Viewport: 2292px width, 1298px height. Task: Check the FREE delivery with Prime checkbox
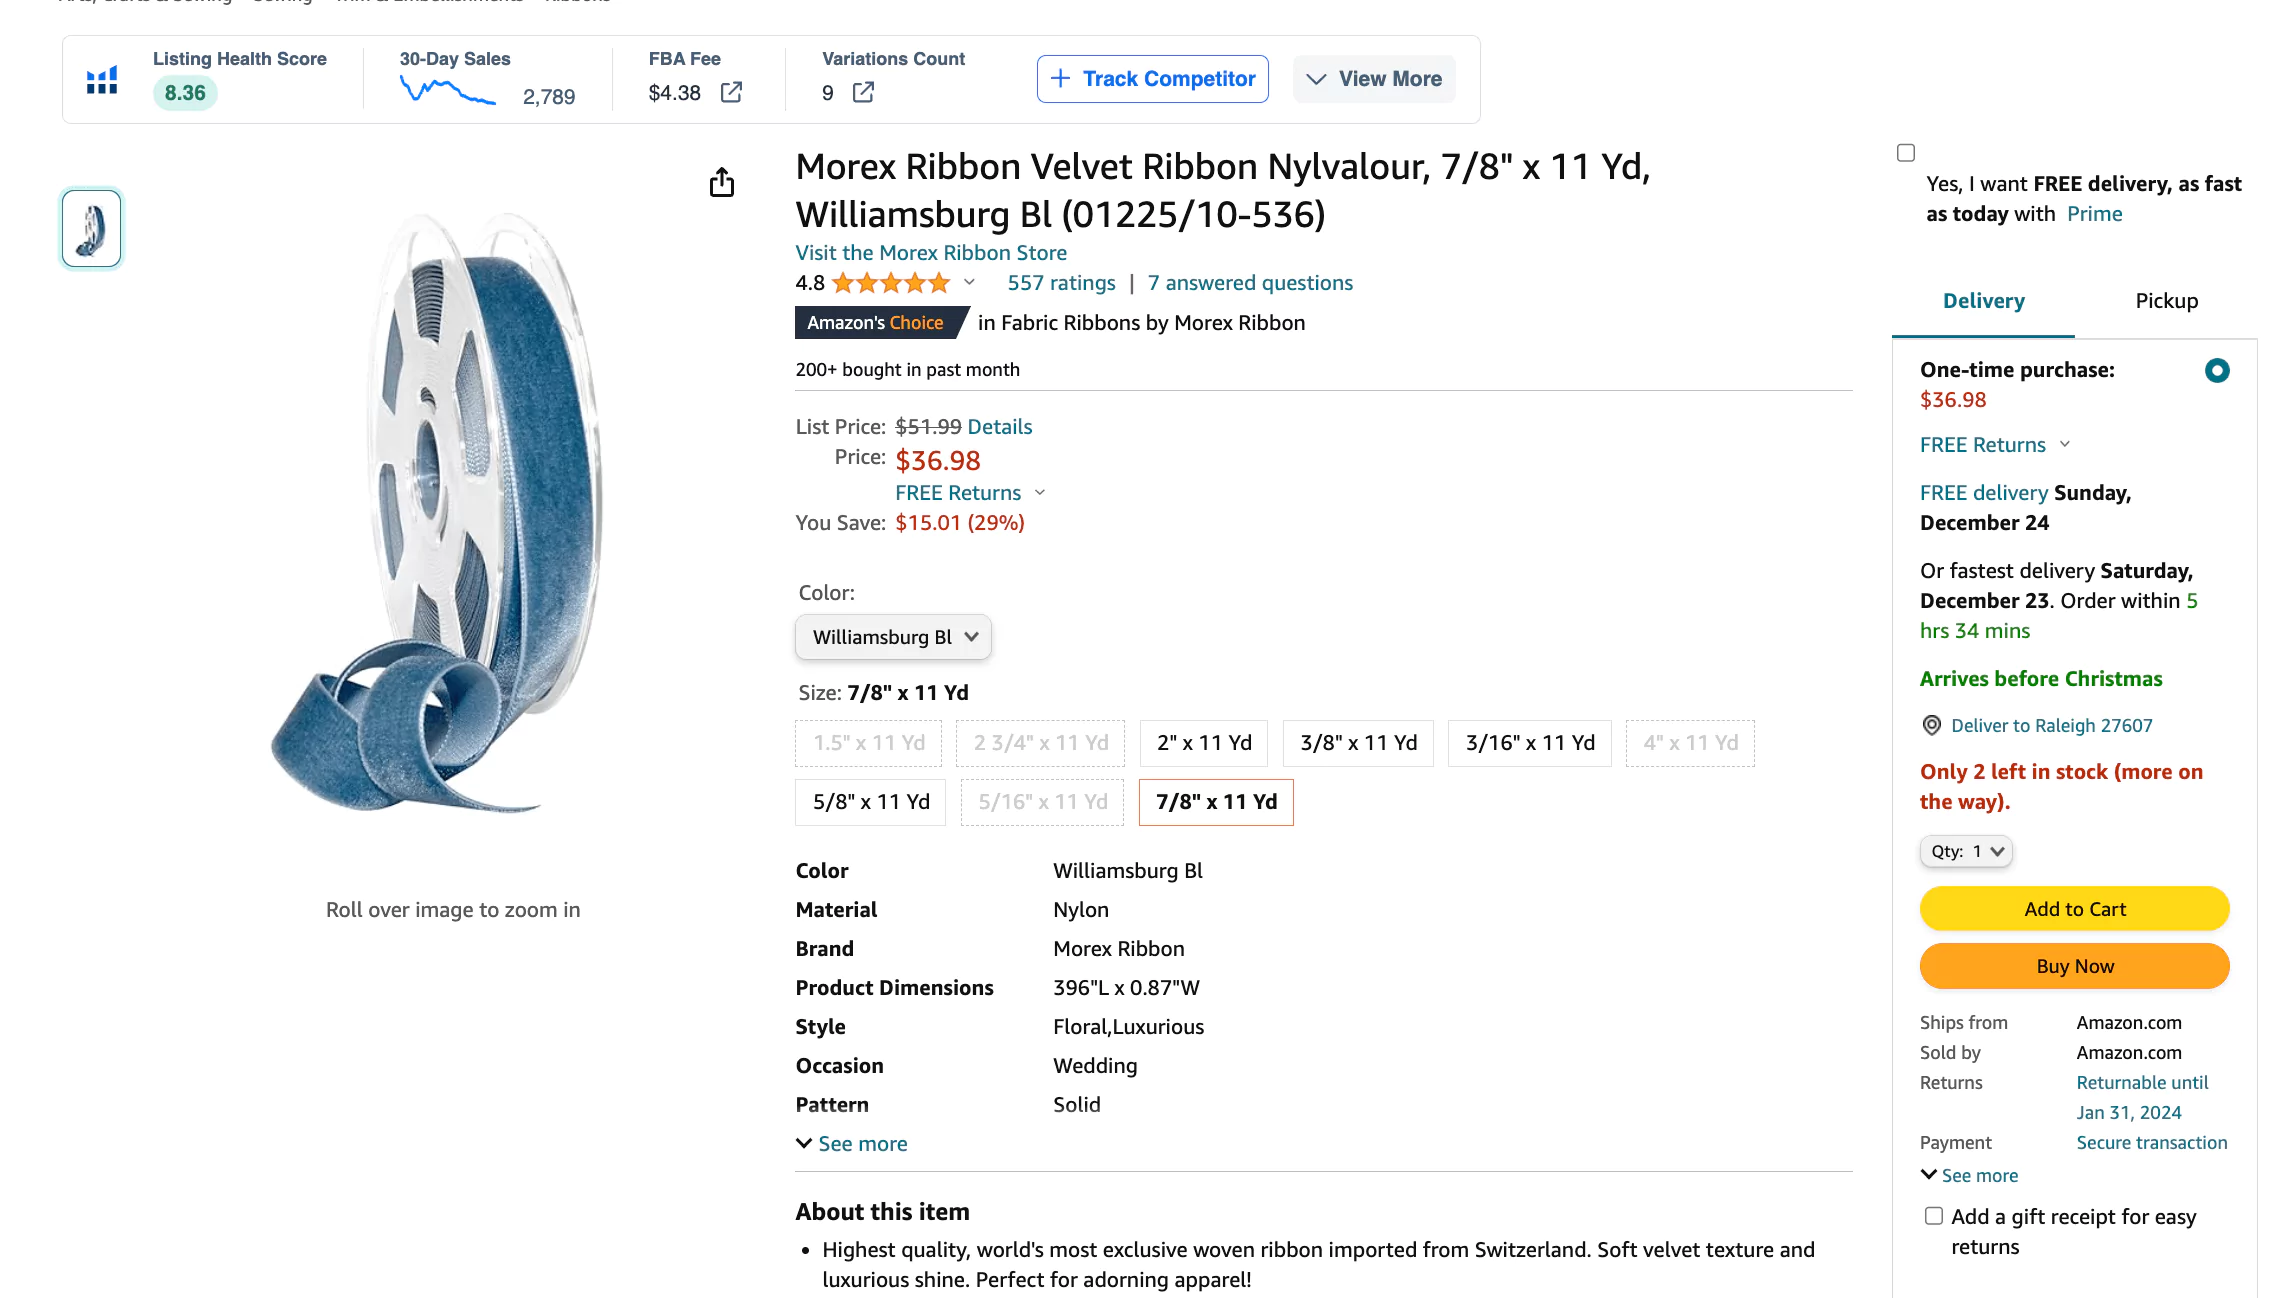tap(1906, 153)
